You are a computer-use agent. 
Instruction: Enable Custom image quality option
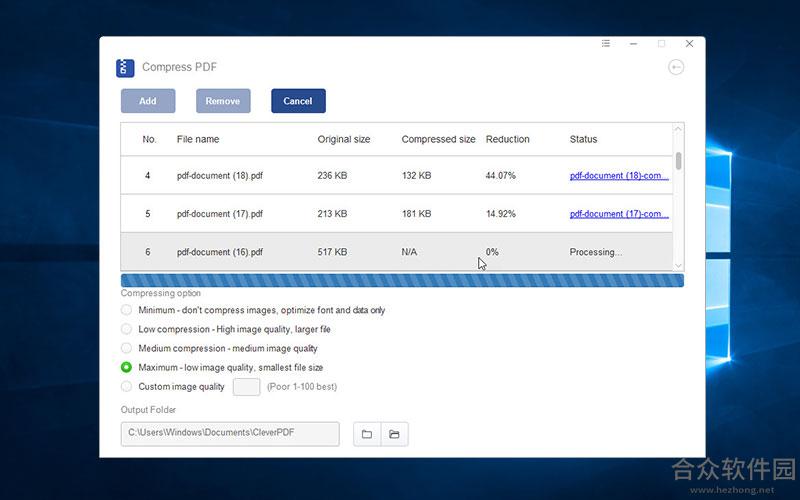(127, 386)
